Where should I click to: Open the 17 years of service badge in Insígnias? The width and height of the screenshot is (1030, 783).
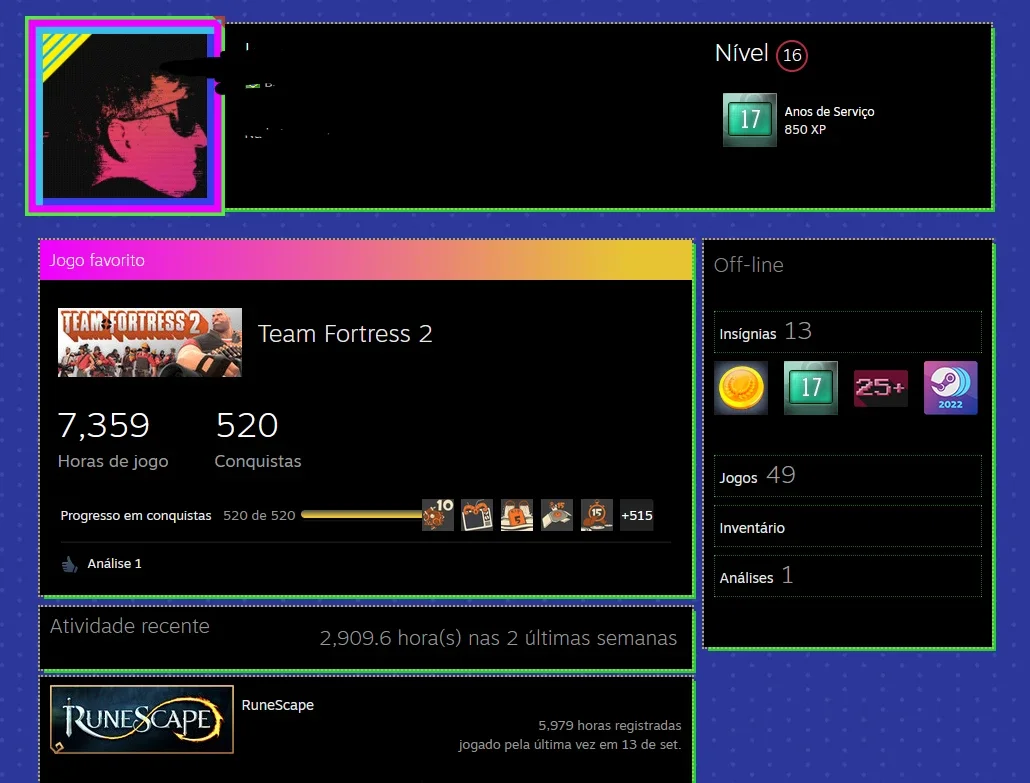tap(811, 388)
